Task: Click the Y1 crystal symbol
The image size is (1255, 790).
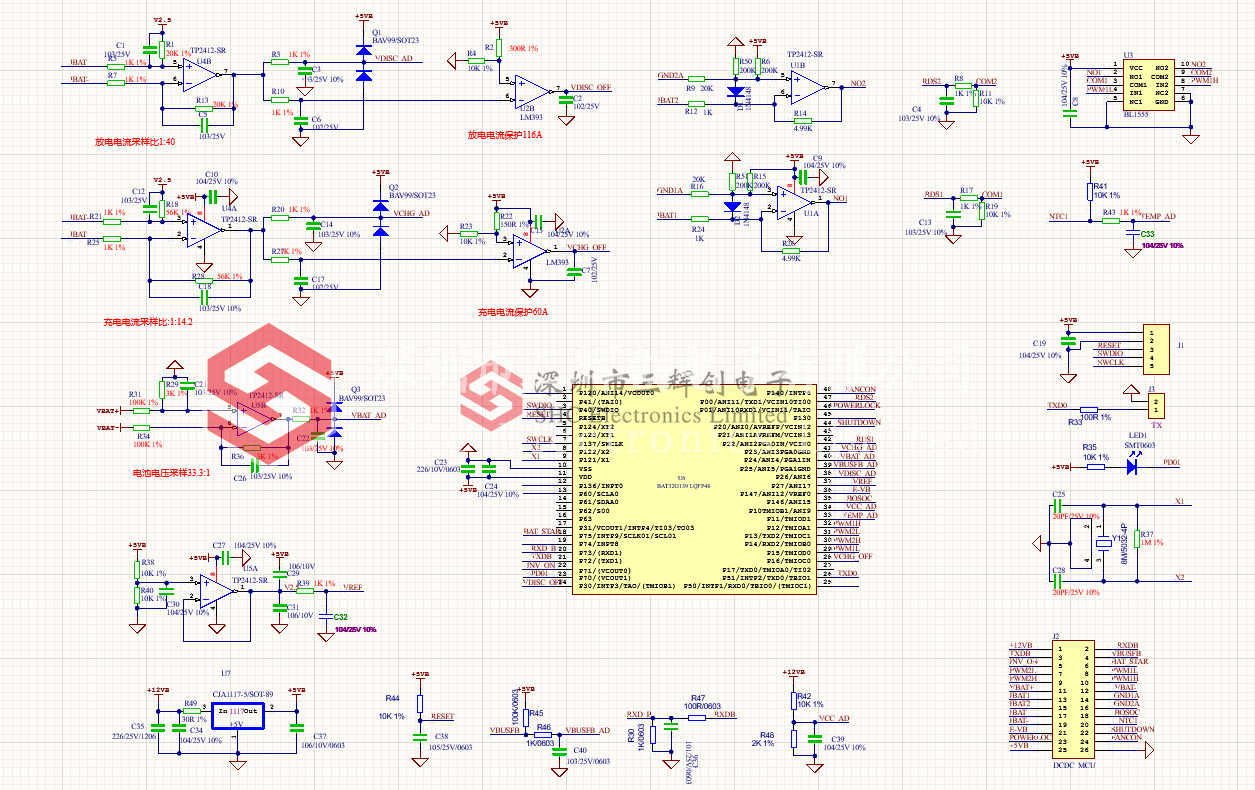Action: coord(1102,541)
